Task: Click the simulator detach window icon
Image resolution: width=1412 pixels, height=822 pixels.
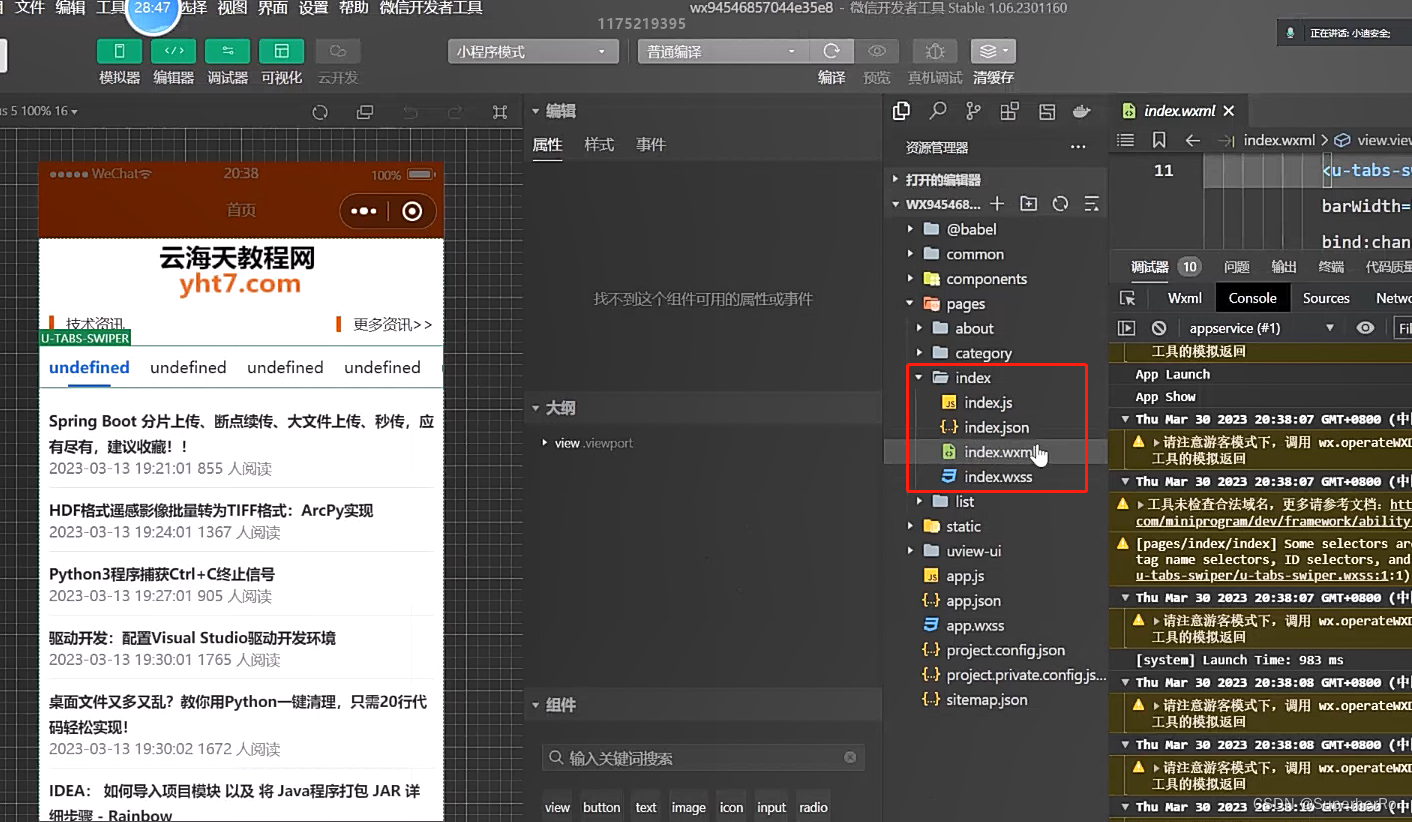Action: [365, 112]
